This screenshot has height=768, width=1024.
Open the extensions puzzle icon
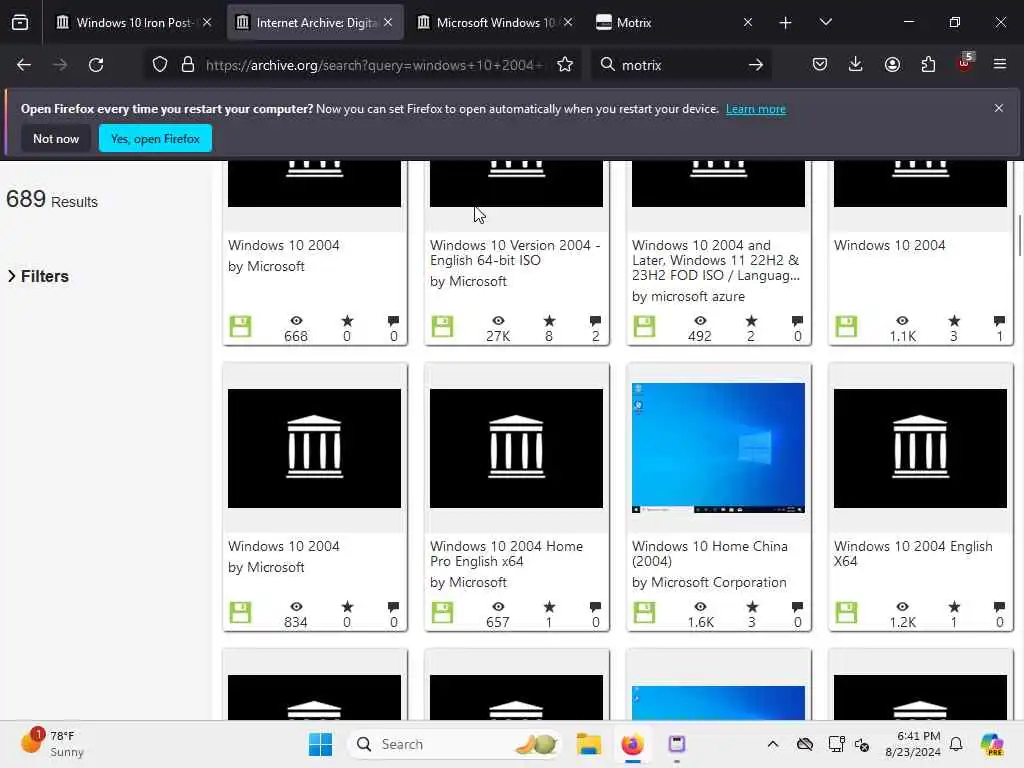point(928,65)
